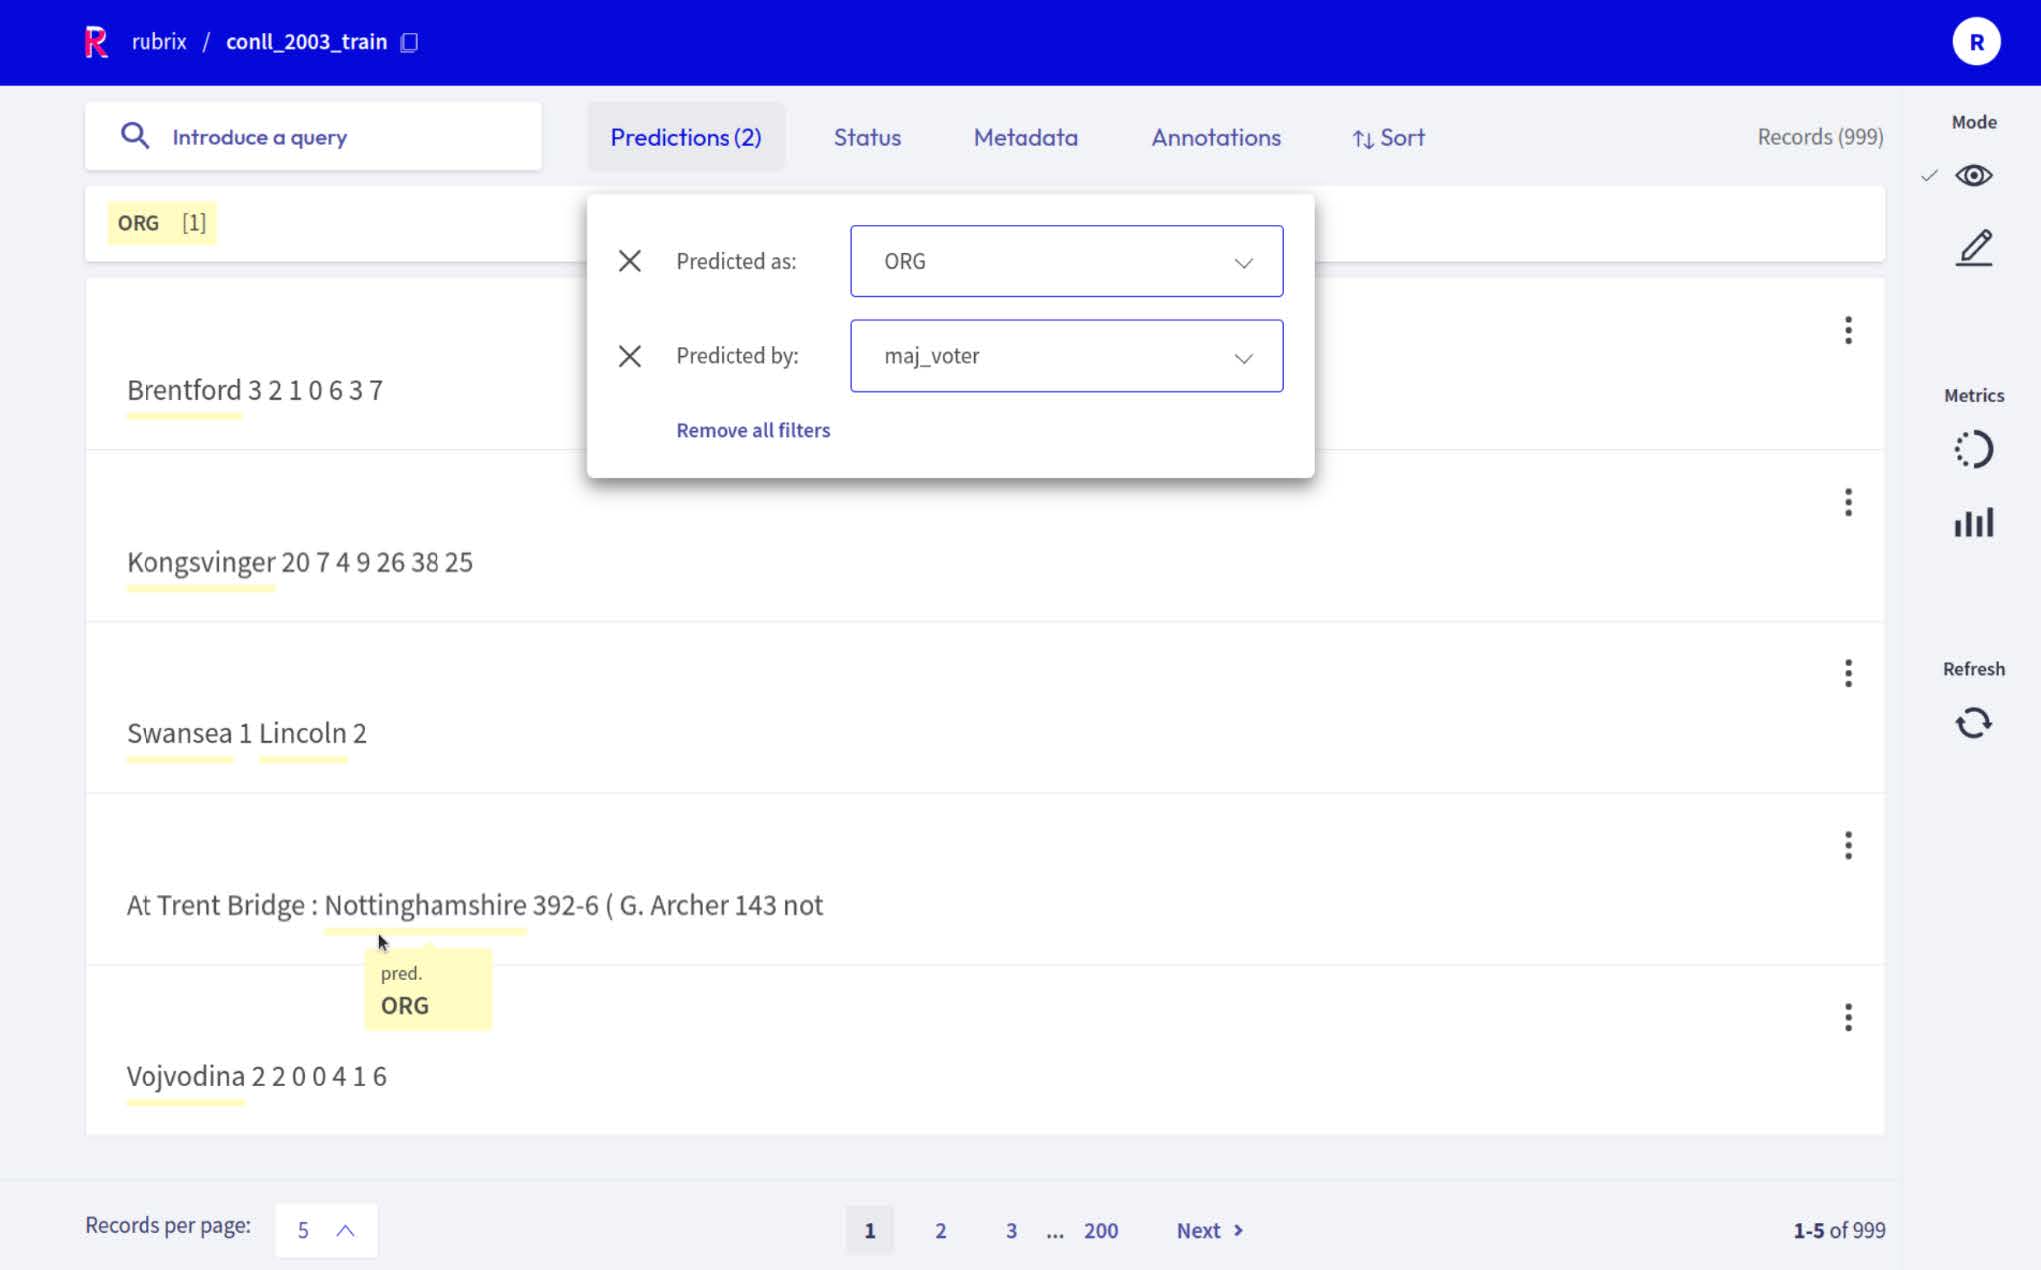Click the Rubrix logo icon

96,42
